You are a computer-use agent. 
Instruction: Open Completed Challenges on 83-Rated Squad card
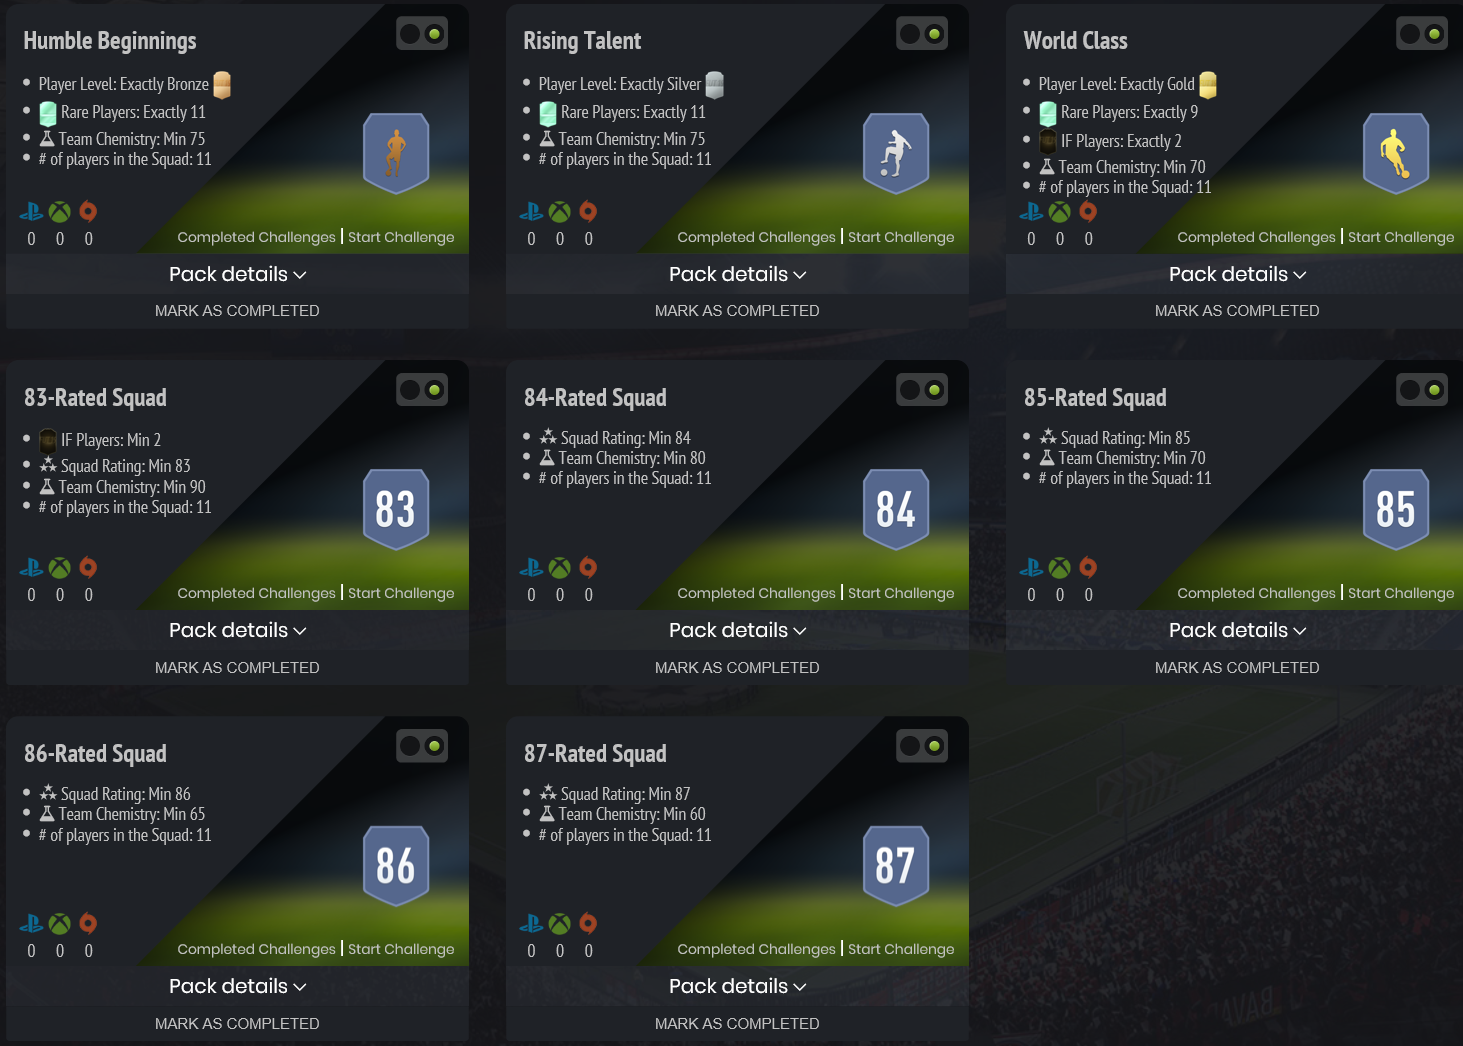(256, 593)
